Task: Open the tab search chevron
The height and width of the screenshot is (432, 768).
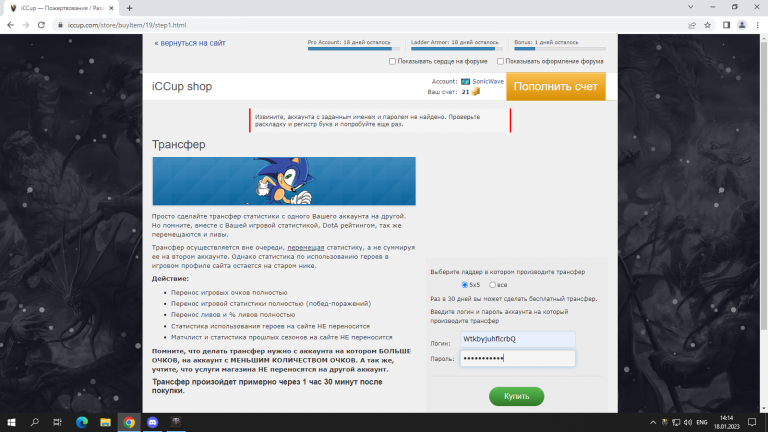Action: pyautogui.click(x=690, y=7)
